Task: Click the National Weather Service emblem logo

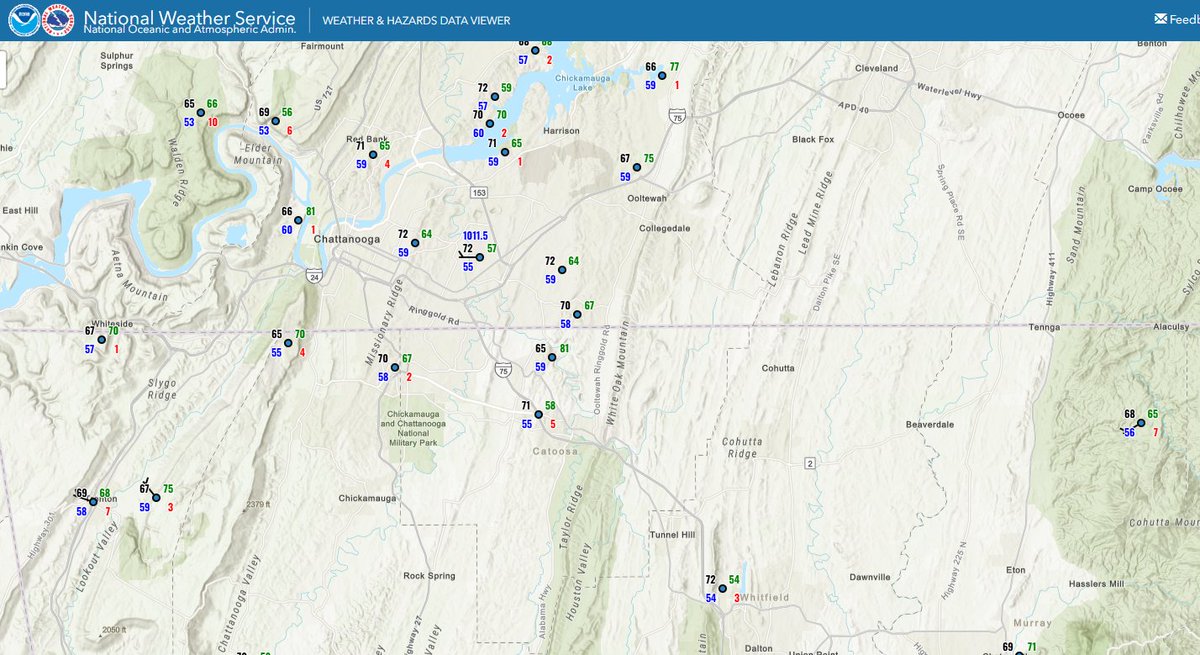Action: pyautogui.click(x=59, y=20)
